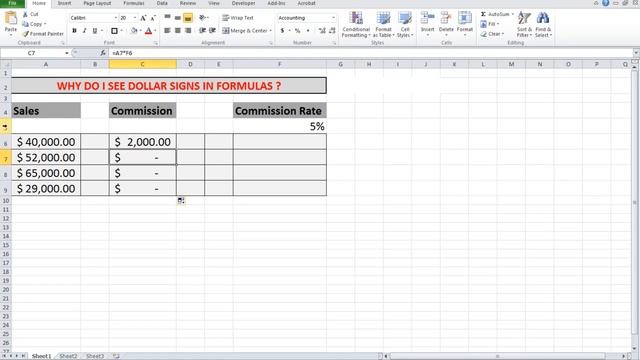Switch to the Page Layout tab
The height and width of the screenshot is (360, 640).
click(97, 3)
